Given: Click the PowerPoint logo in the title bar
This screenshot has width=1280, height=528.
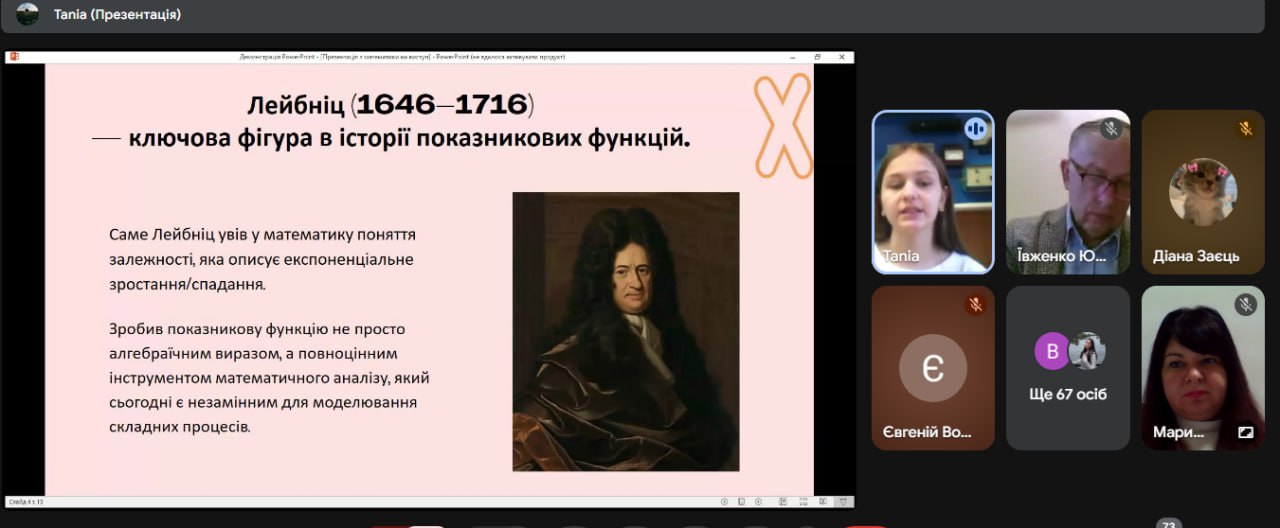Looking at the screenshot, I should [13, 57].
